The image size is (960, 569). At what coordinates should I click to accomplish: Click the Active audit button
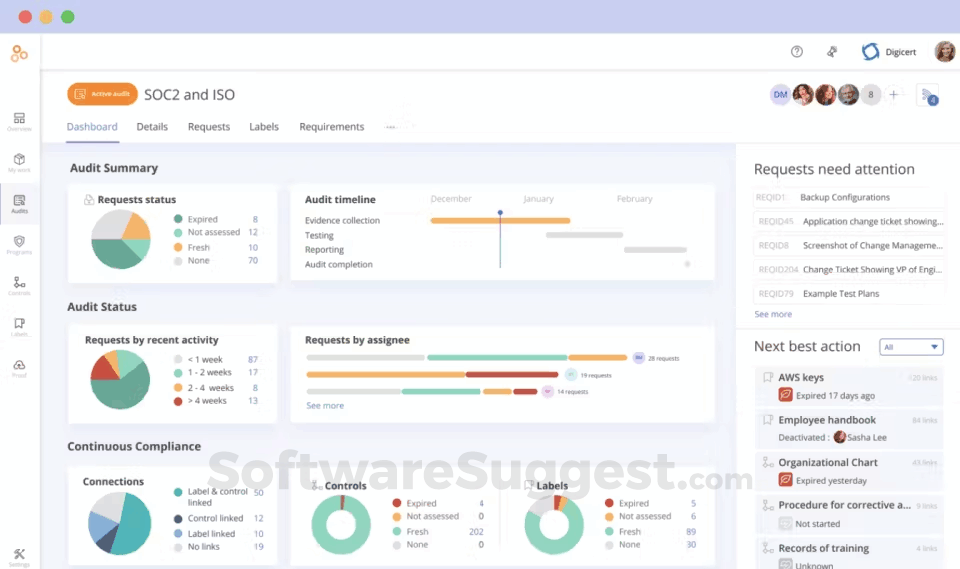(x=102, y=94)
